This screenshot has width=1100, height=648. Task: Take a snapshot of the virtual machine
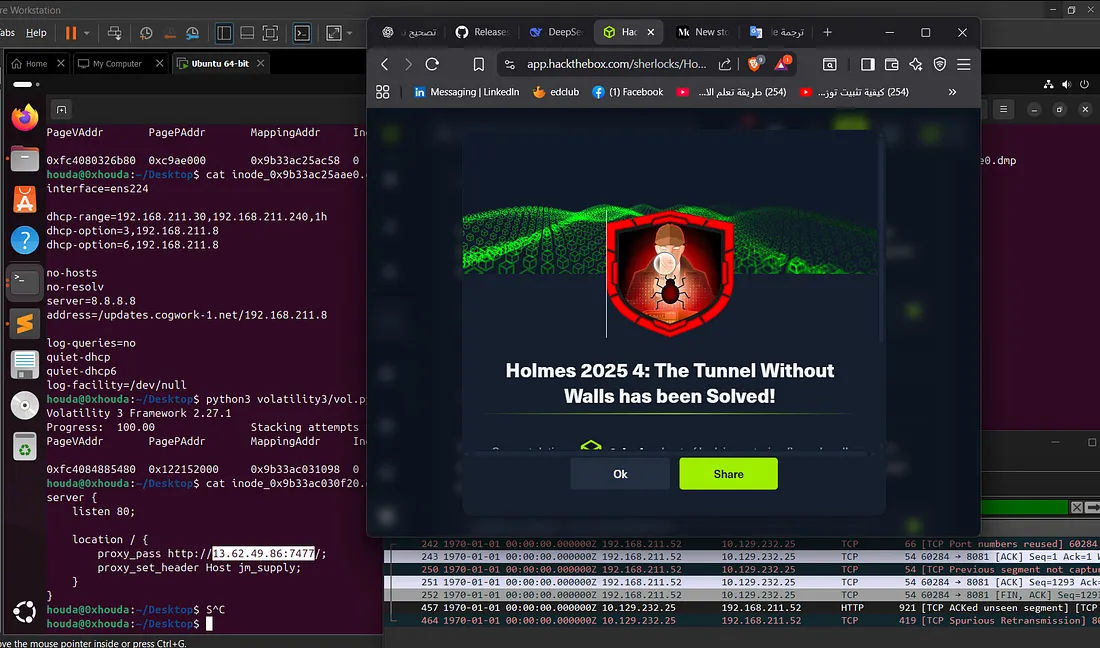point(146,33)
